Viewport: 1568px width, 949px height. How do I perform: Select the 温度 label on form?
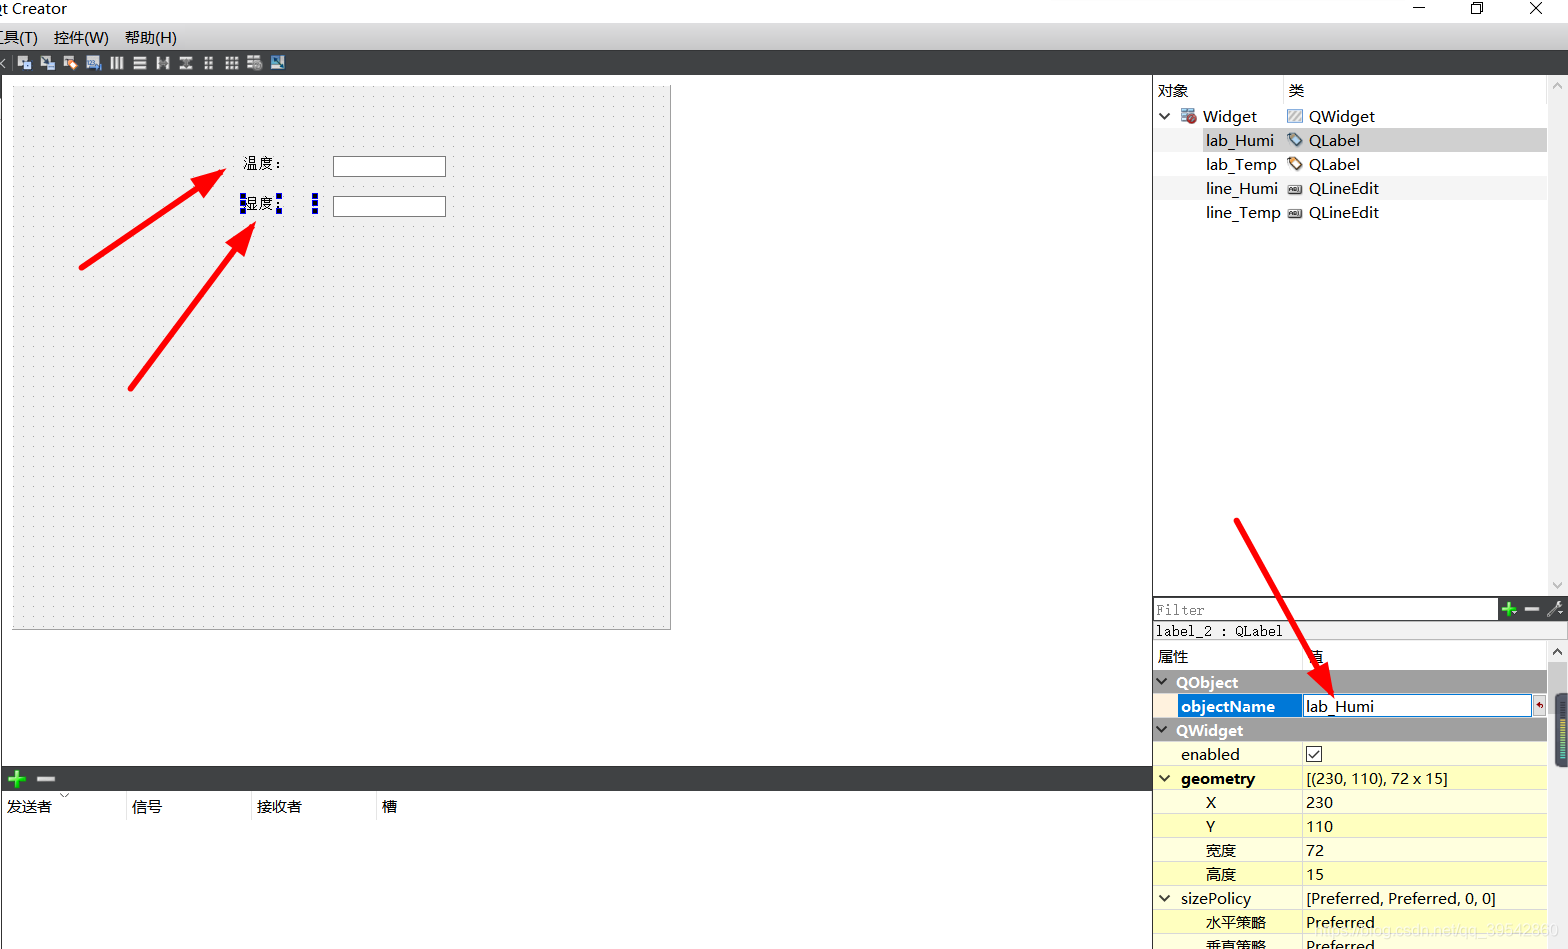click(262, 163)
